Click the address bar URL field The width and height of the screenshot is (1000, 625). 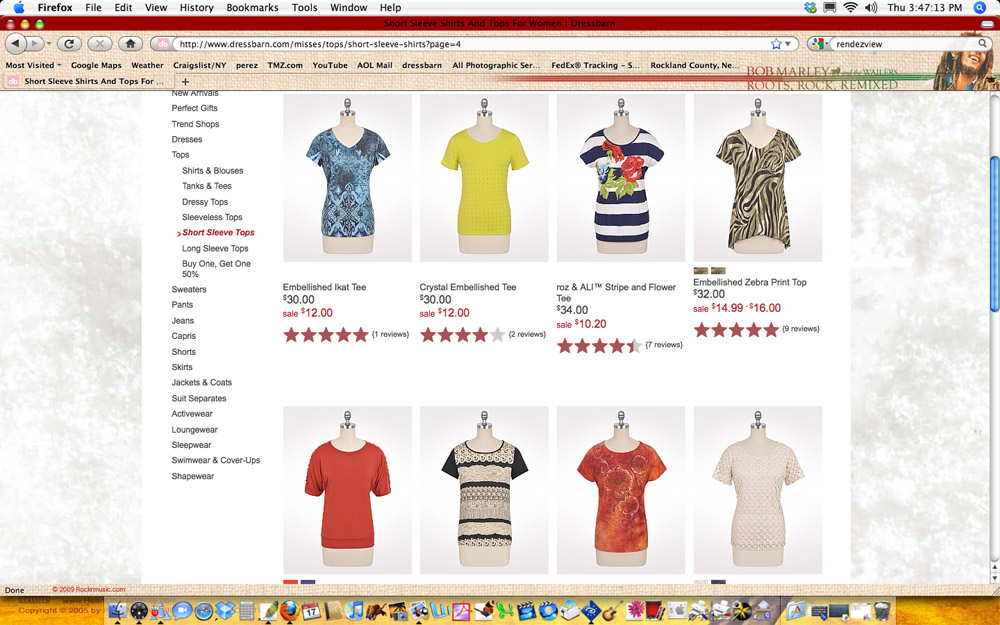point(472,44)
